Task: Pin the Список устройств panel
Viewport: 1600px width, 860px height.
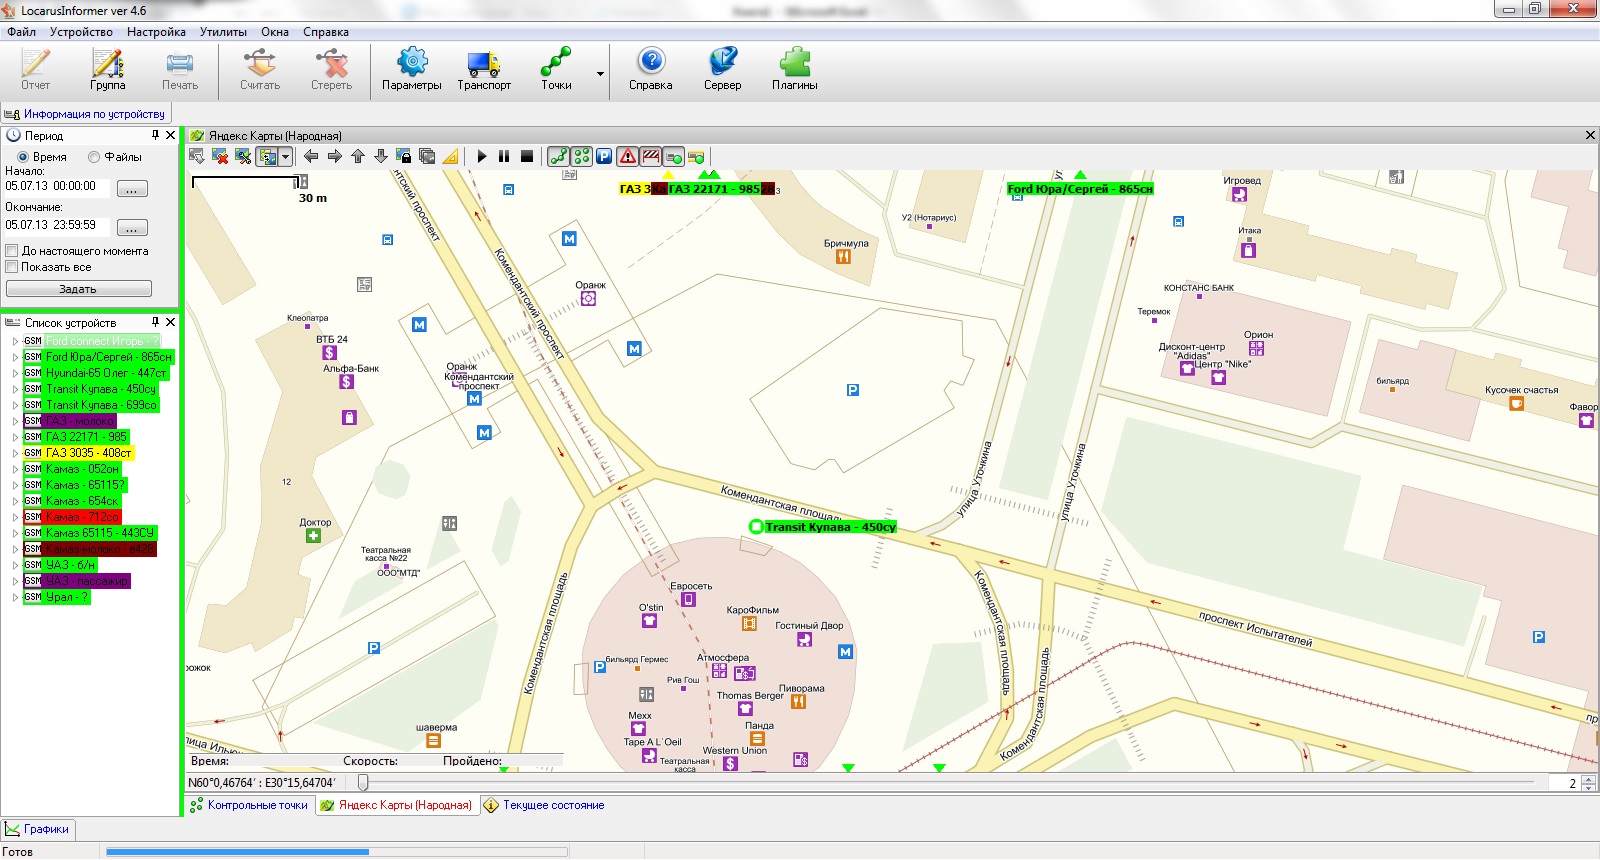Action: [x=155, y=322]
